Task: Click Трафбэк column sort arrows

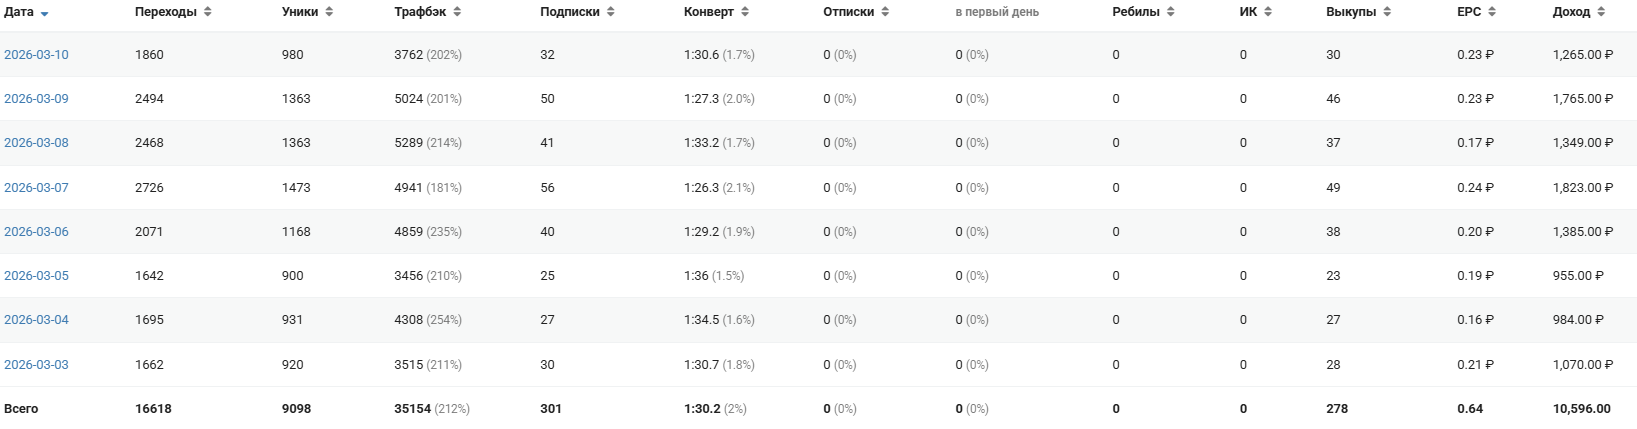Action: point(457,12)
